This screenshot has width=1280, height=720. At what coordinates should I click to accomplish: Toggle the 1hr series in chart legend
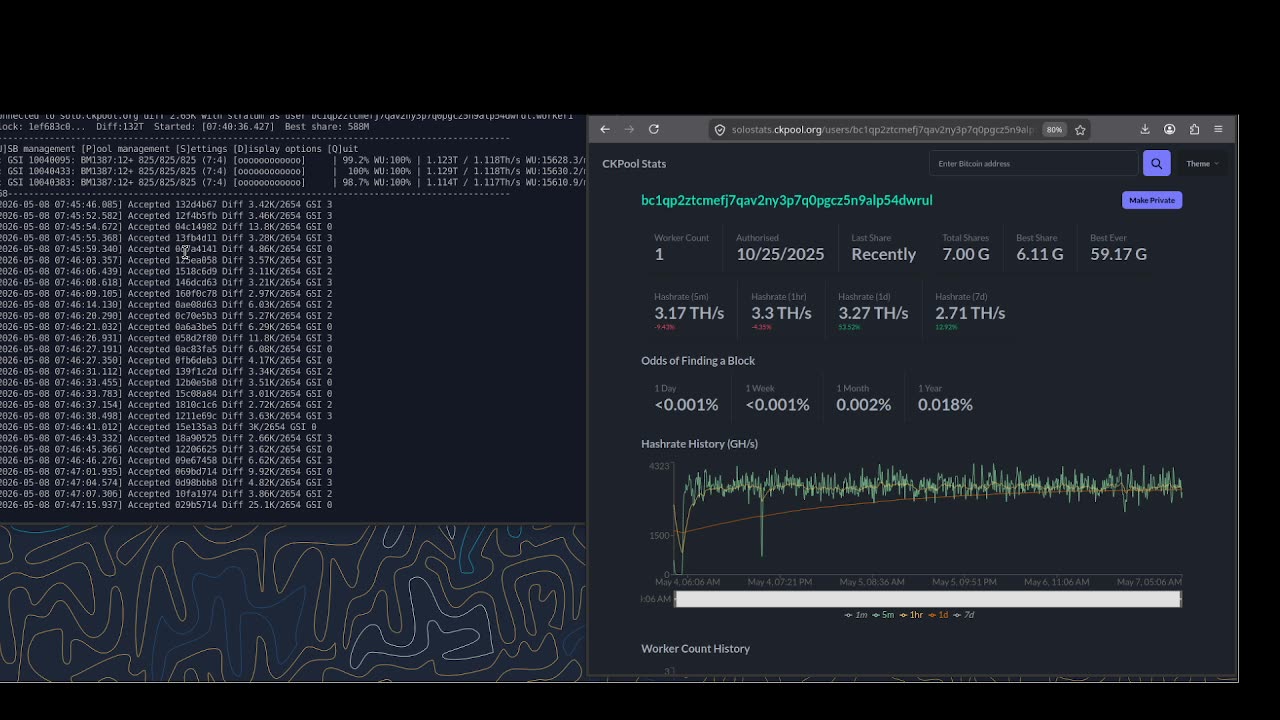(911, 615)
